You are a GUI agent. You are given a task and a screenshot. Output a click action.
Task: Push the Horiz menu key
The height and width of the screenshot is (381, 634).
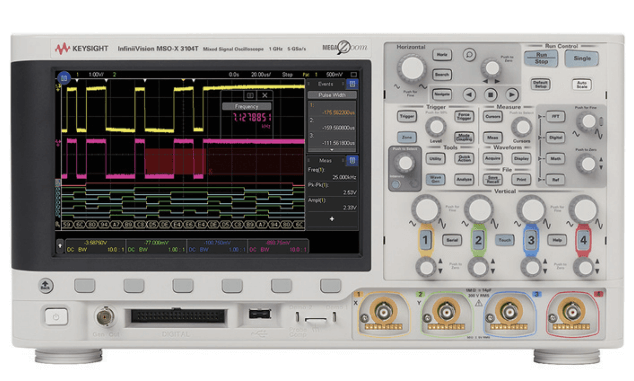coord(442,55)
